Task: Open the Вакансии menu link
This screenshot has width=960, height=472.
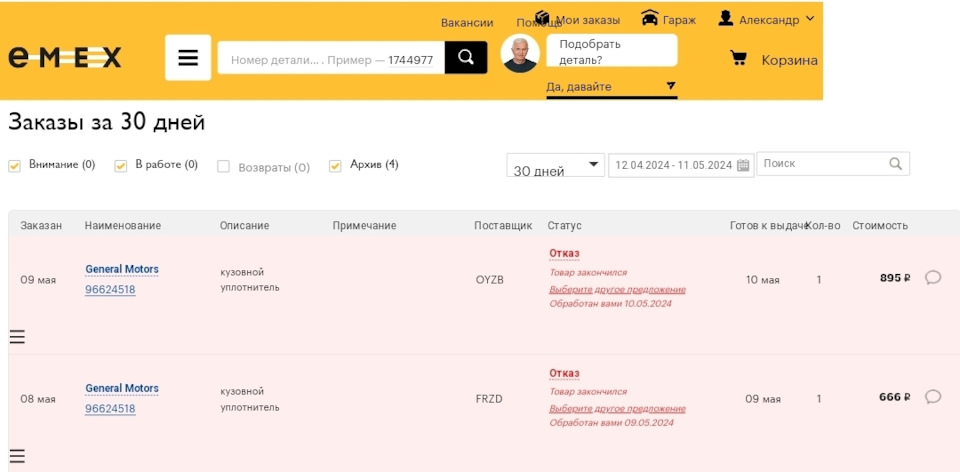Action: (x=467, y=22)
